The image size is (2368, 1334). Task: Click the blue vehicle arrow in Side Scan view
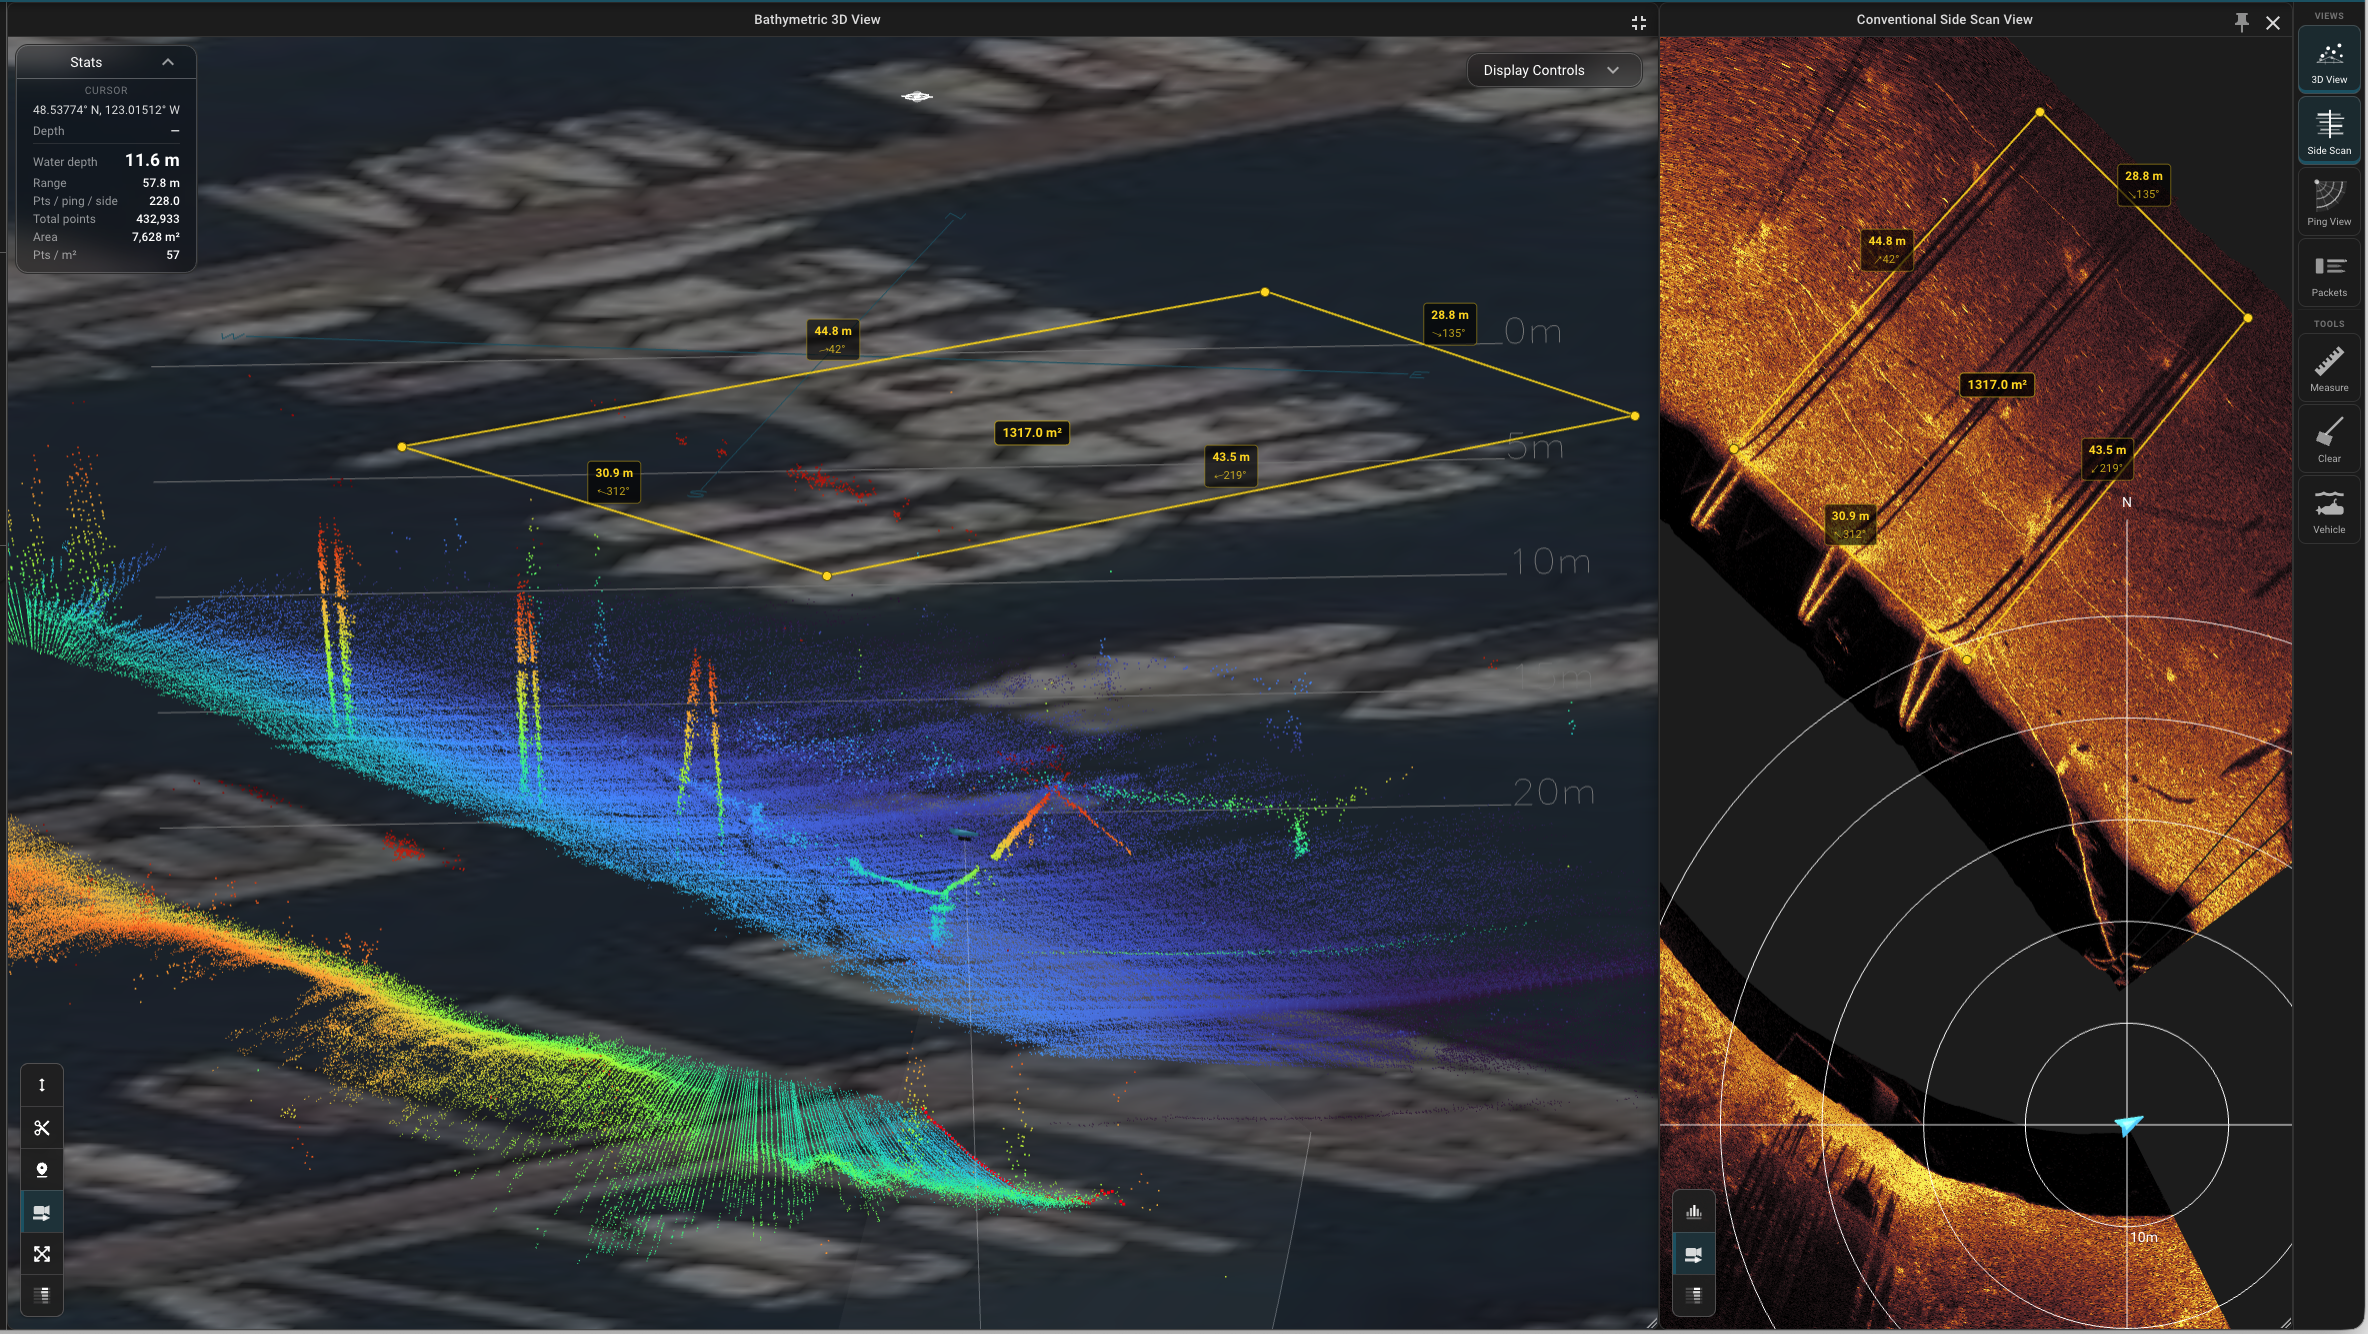(2129, 1125)
